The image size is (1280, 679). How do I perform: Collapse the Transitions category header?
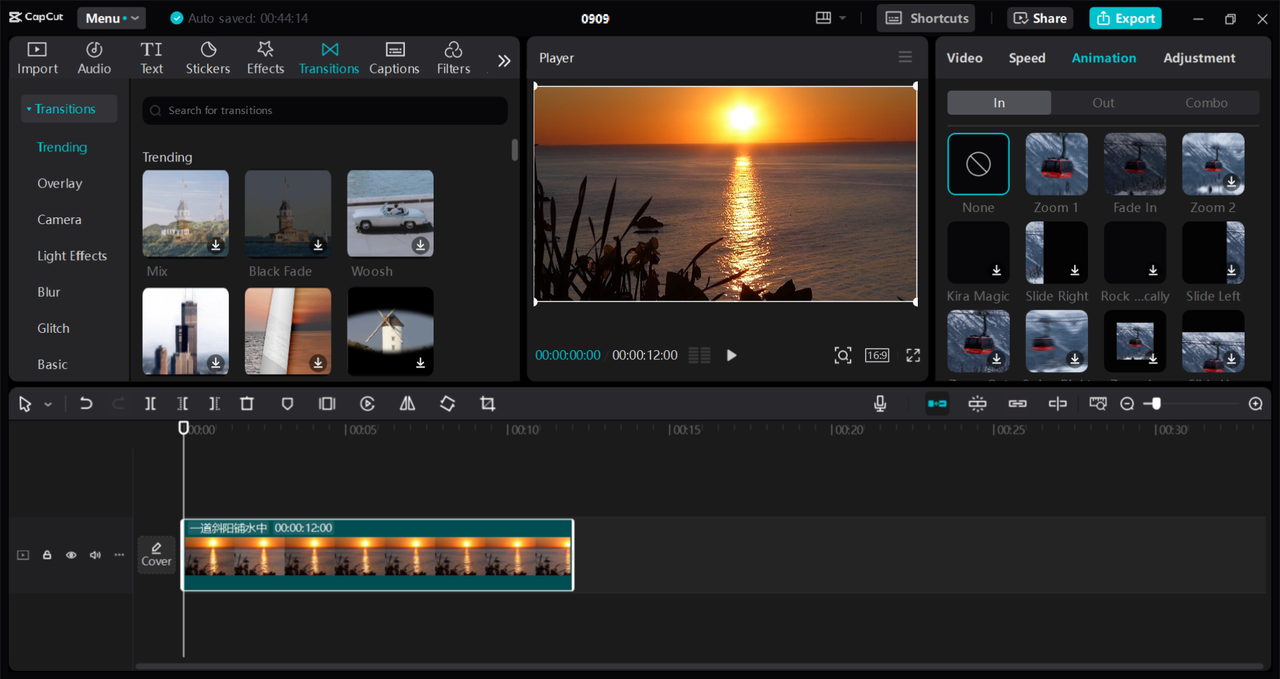click(68, 109)
